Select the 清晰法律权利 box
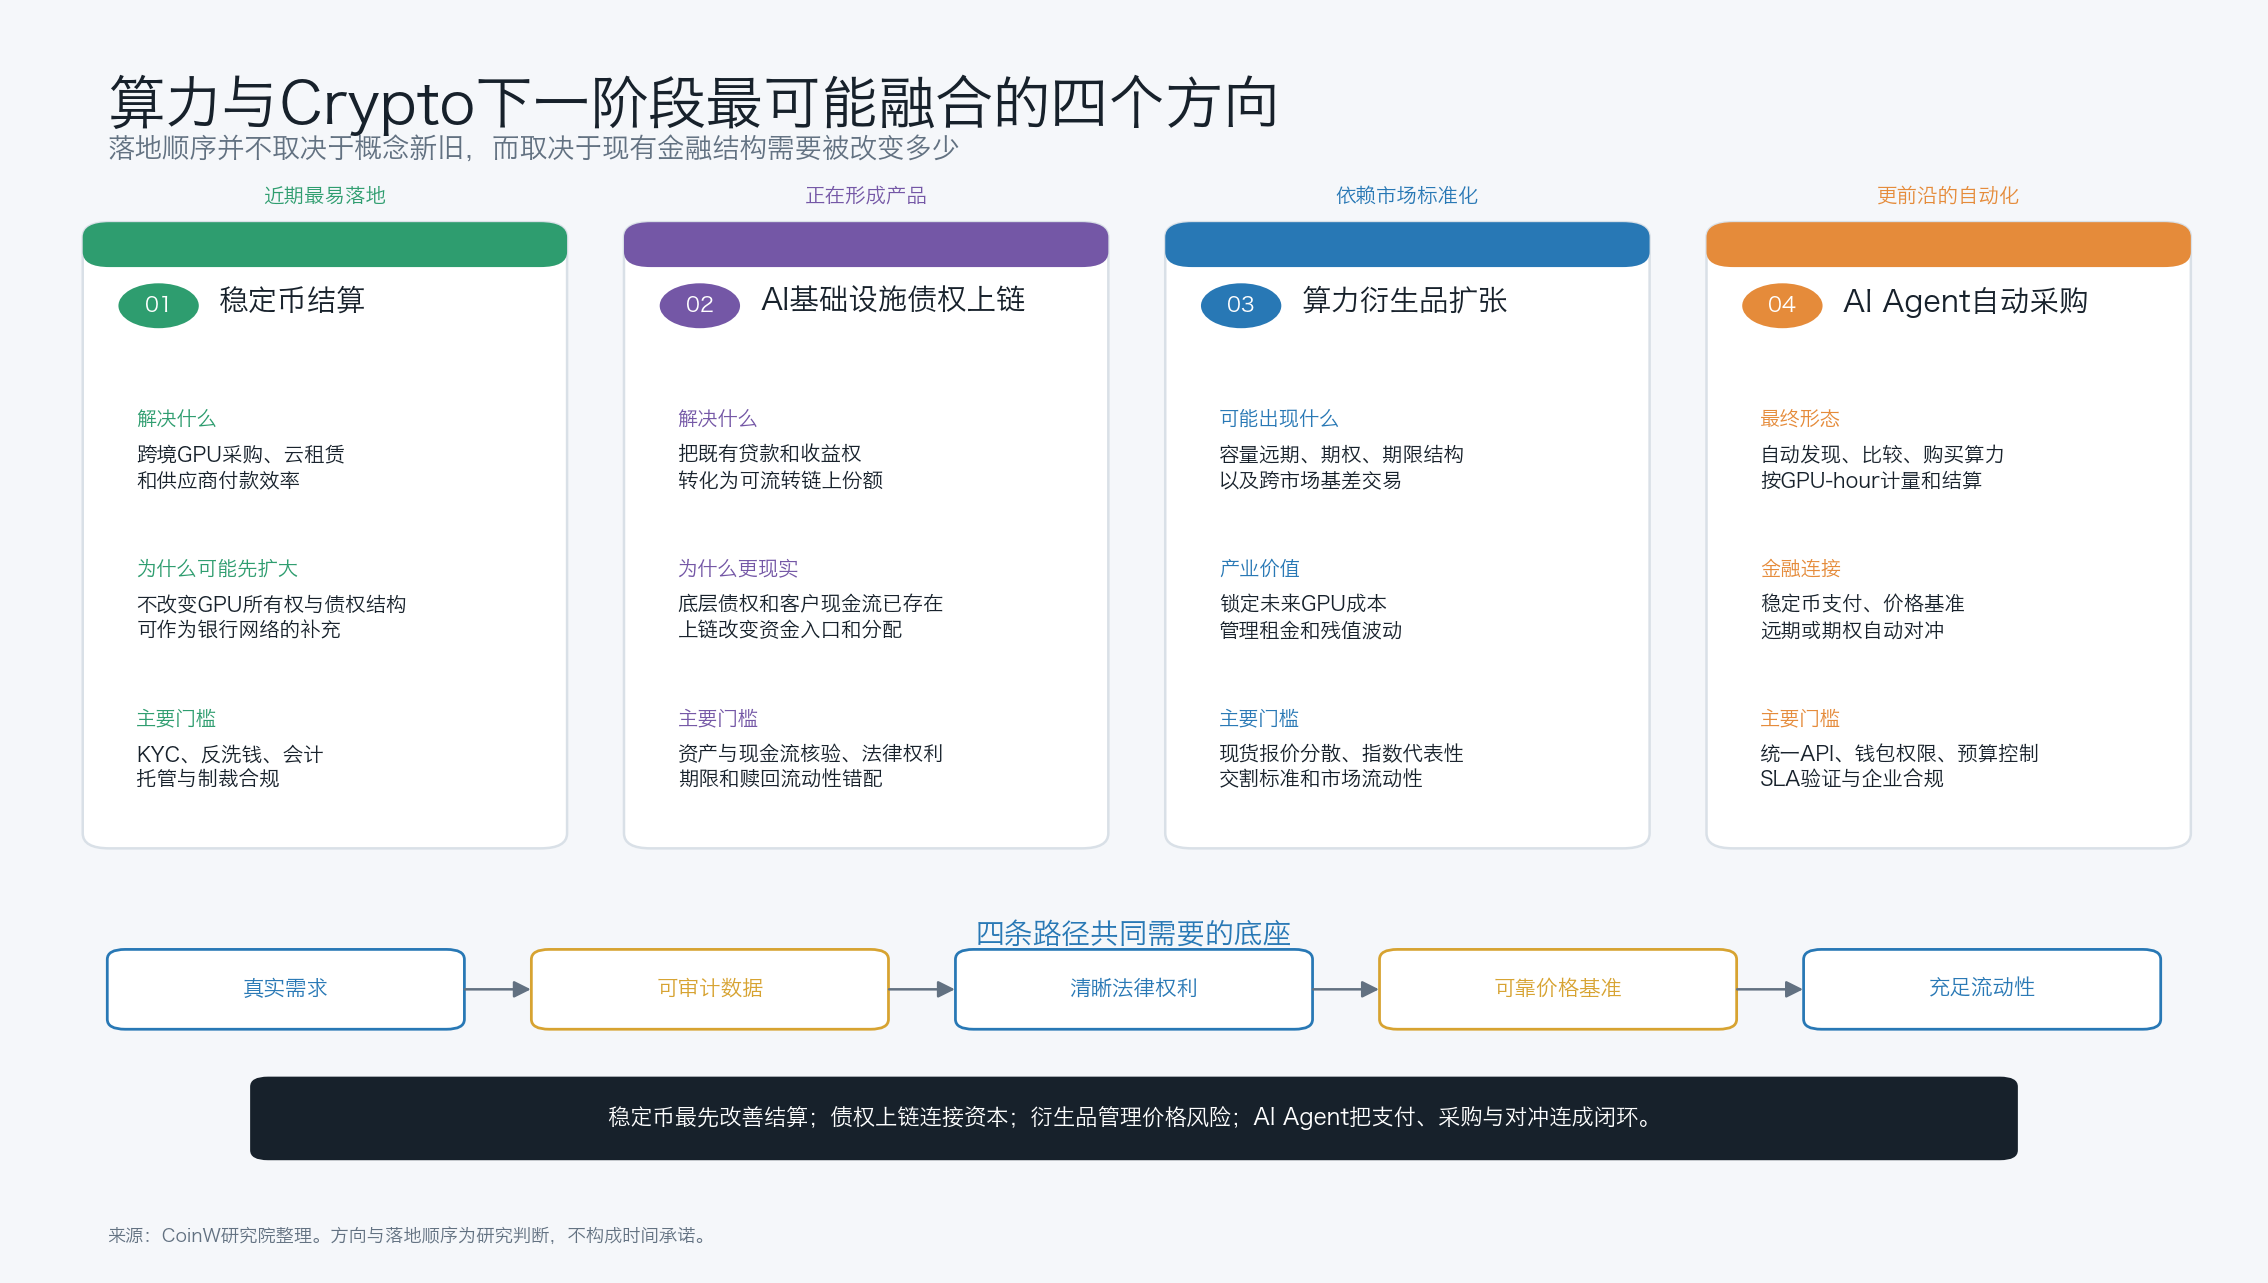Image resolution: width=2268 pixels, height=1283 pixels. [x=1134, y=989]
